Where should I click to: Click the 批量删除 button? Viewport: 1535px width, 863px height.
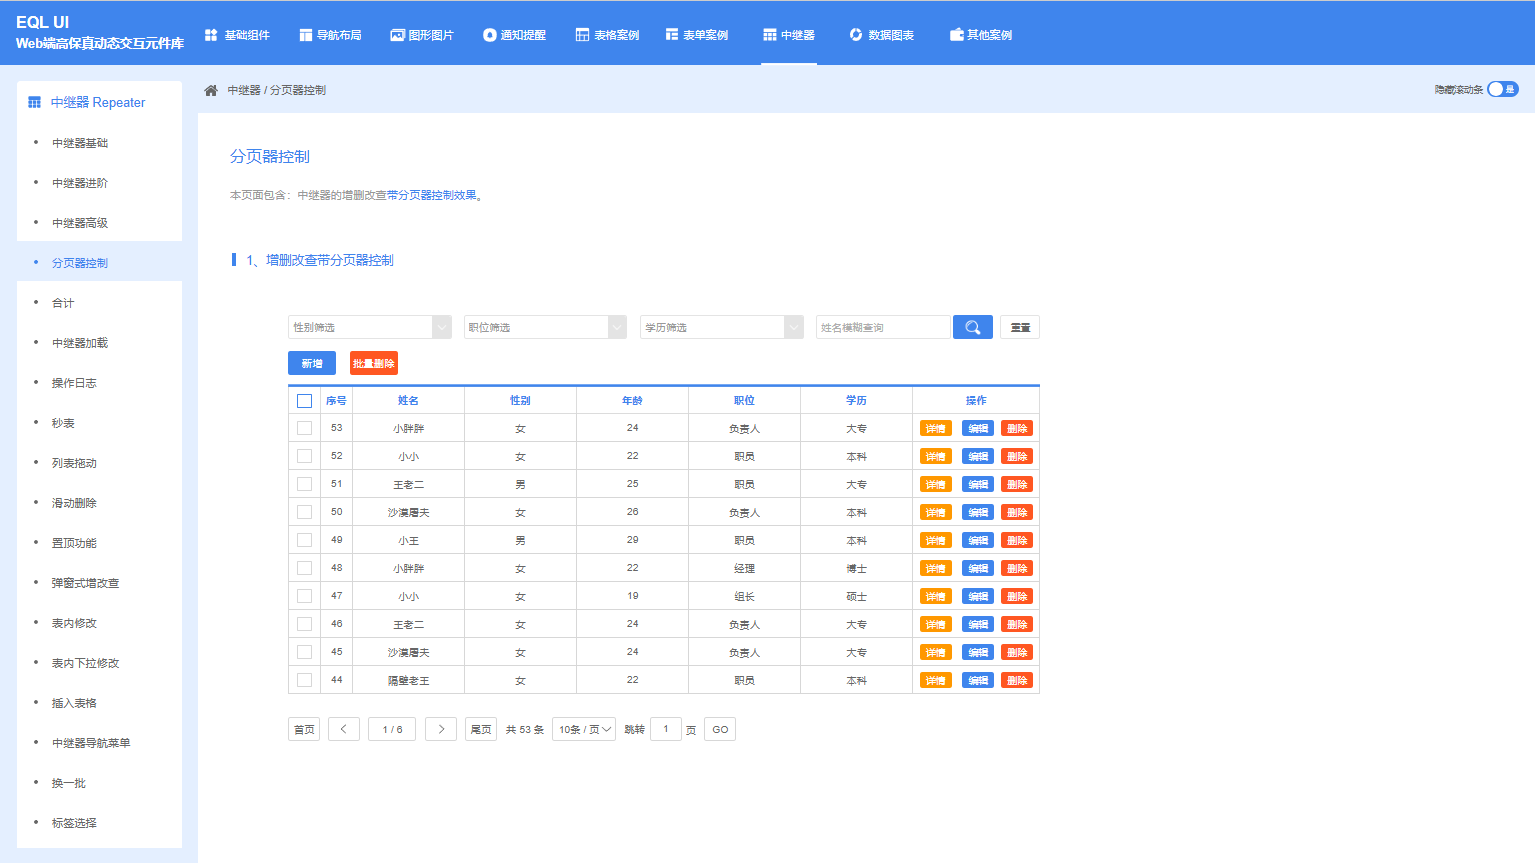(373, 363)
